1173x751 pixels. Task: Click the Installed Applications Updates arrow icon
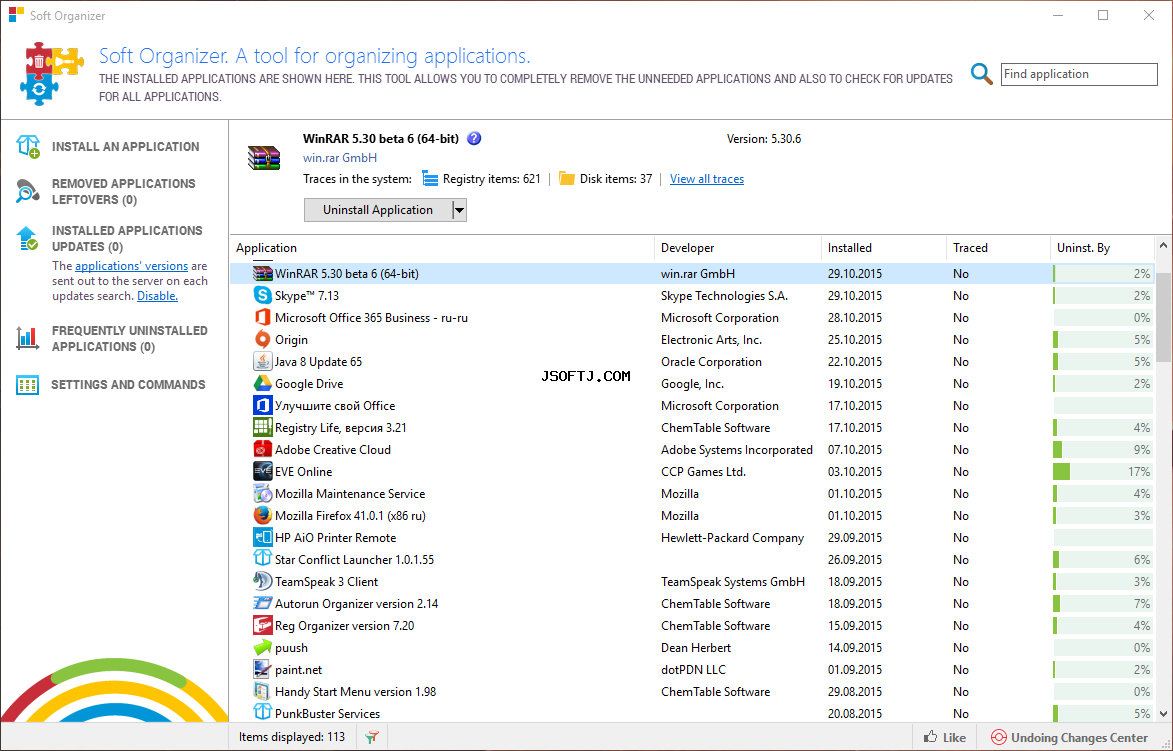click(x=28, y=239)
